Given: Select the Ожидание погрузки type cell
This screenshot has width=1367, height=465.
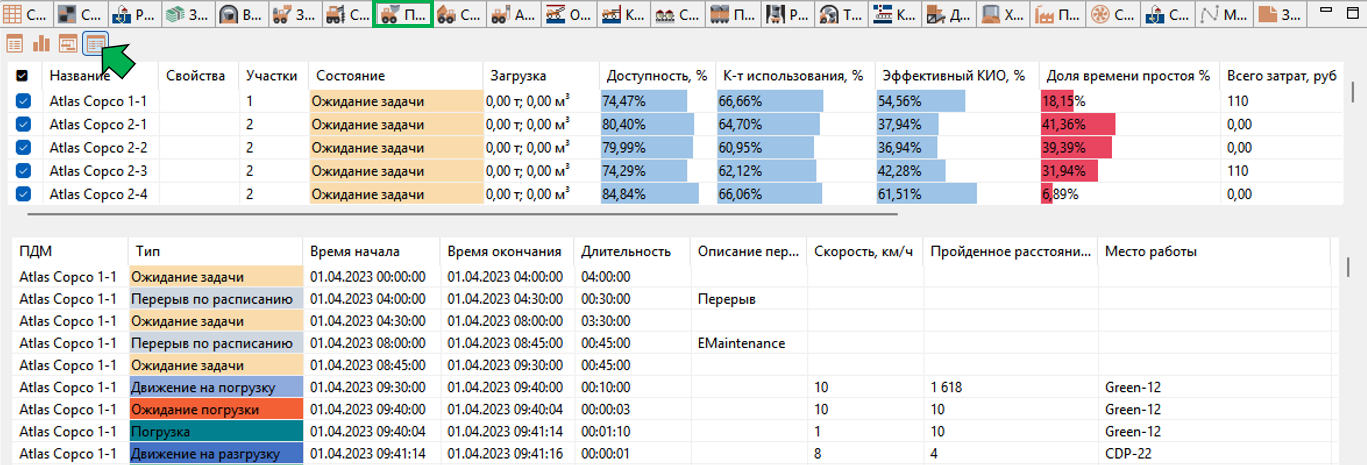Looking at the screenshot, I should [216, 409].
